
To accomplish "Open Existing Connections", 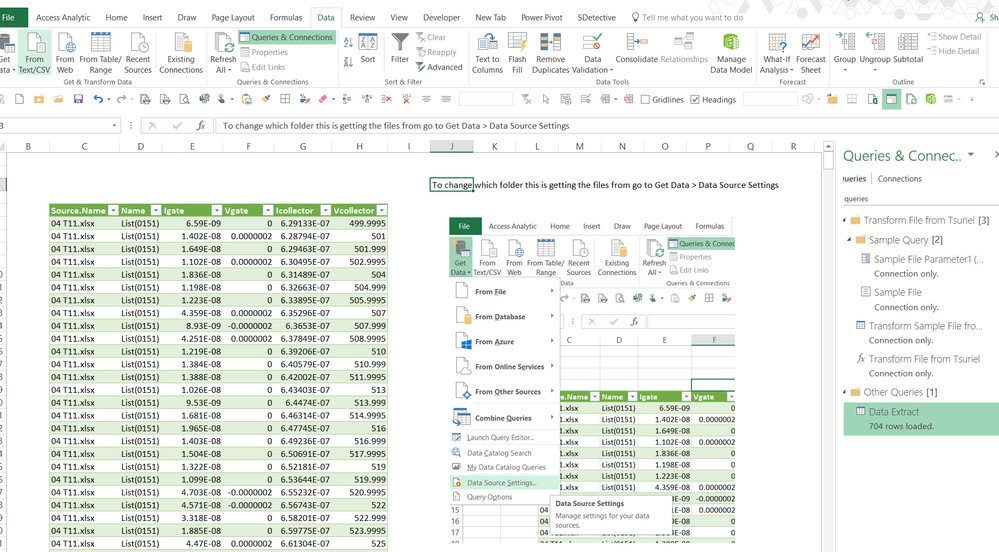I will point(181,54).
